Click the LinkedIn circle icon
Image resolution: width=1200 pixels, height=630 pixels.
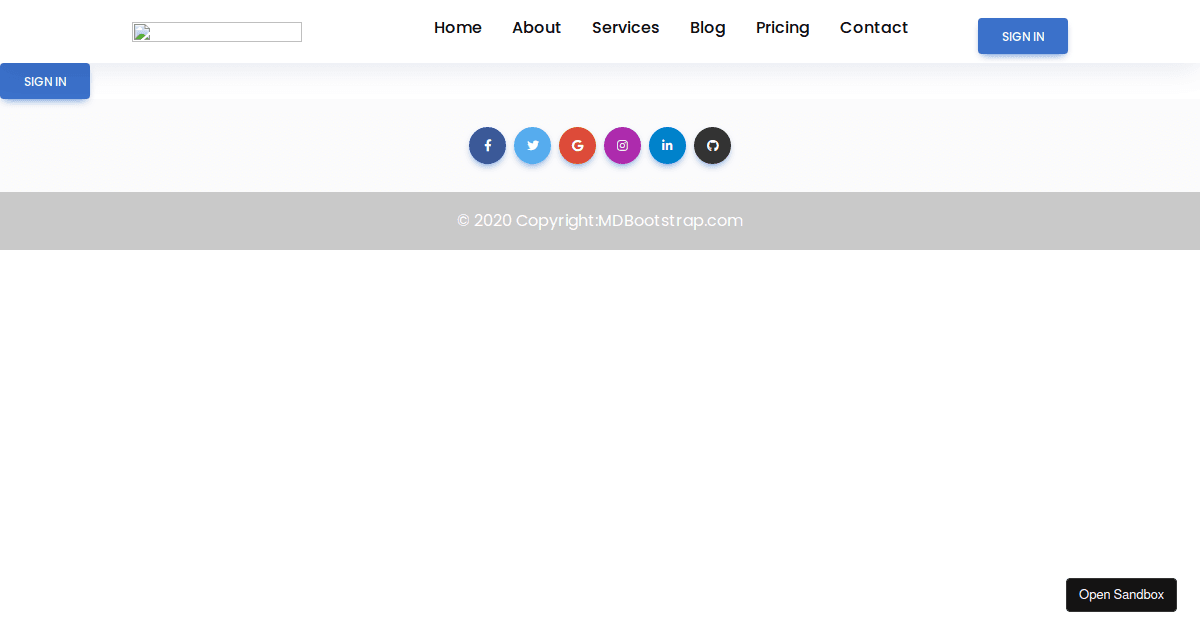[667, 146]
